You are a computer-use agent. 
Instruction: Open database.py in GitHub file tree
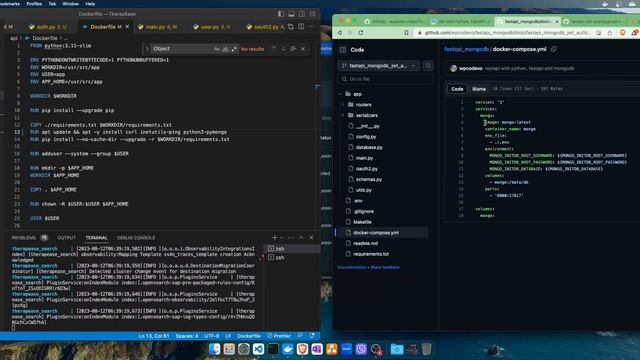point(369,147)
